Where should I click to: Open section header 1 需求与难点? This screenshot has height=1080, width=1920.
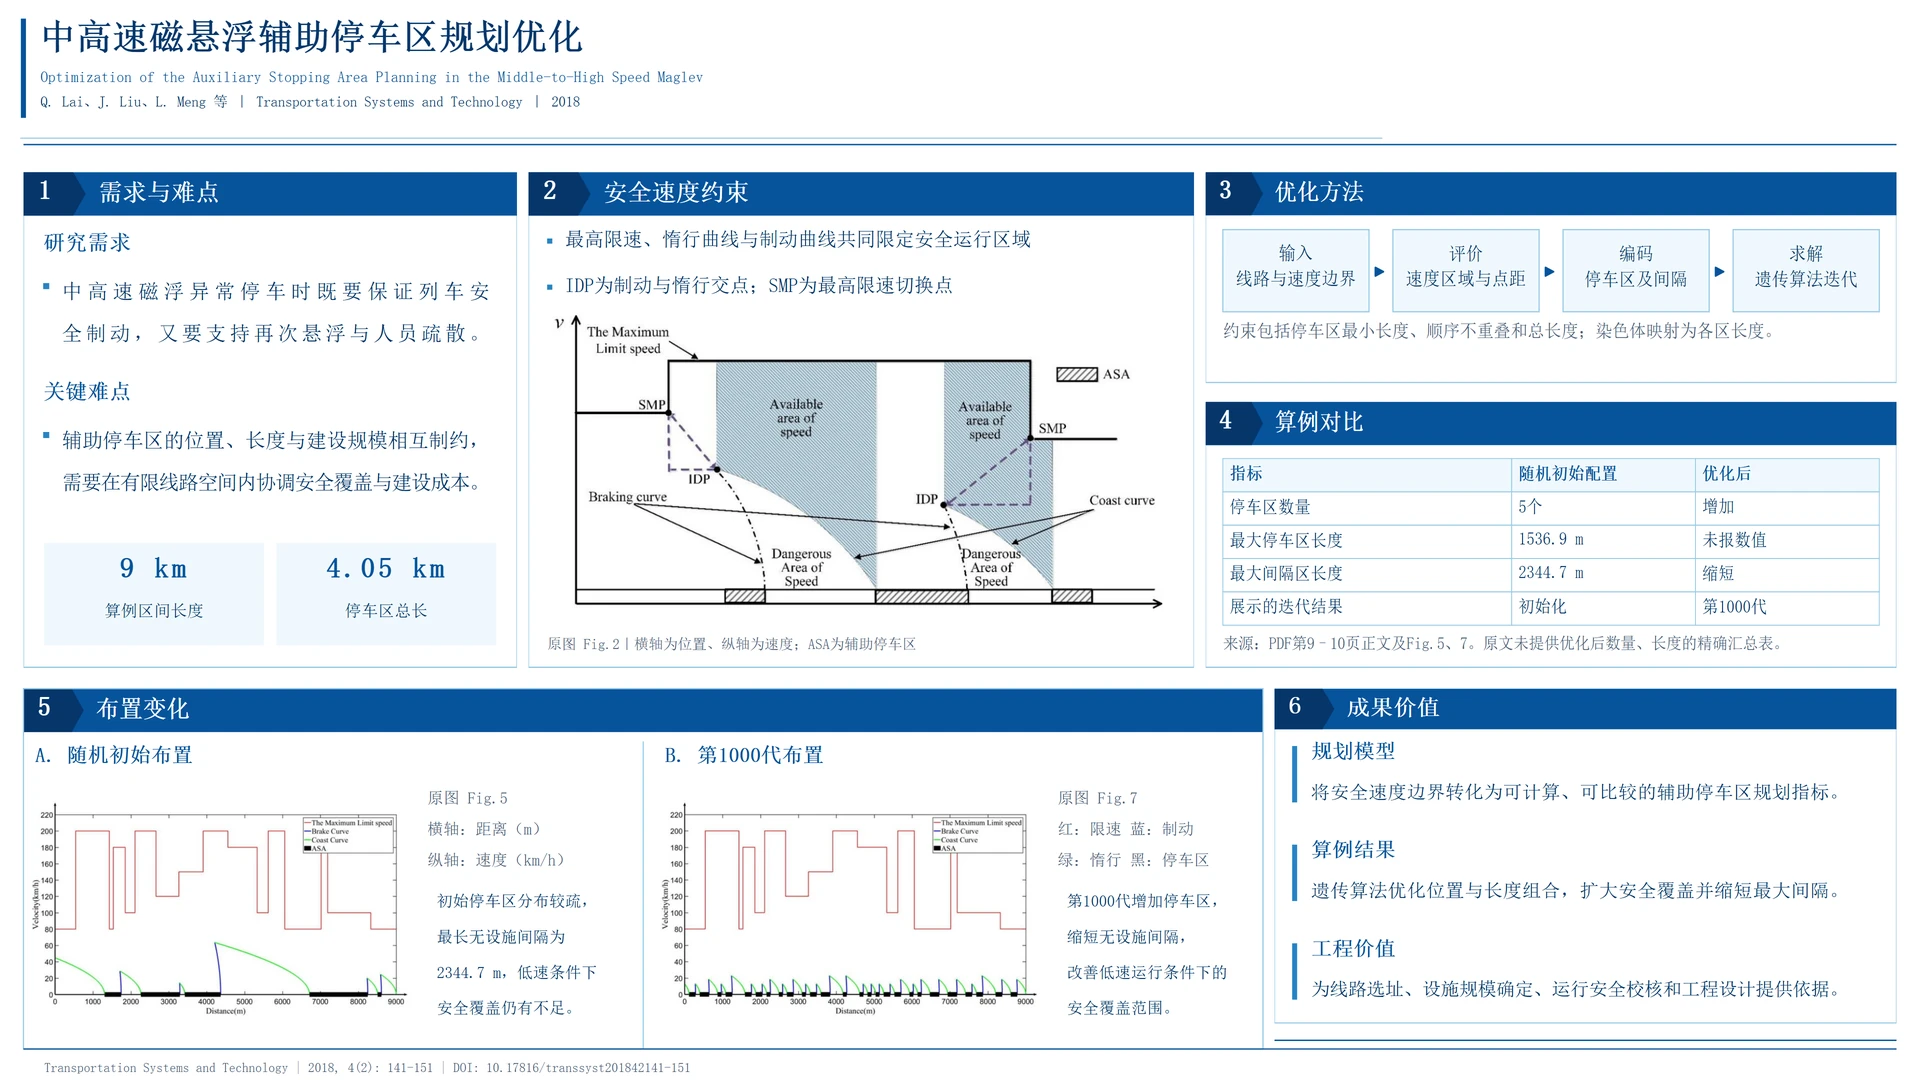pos(270,193)
